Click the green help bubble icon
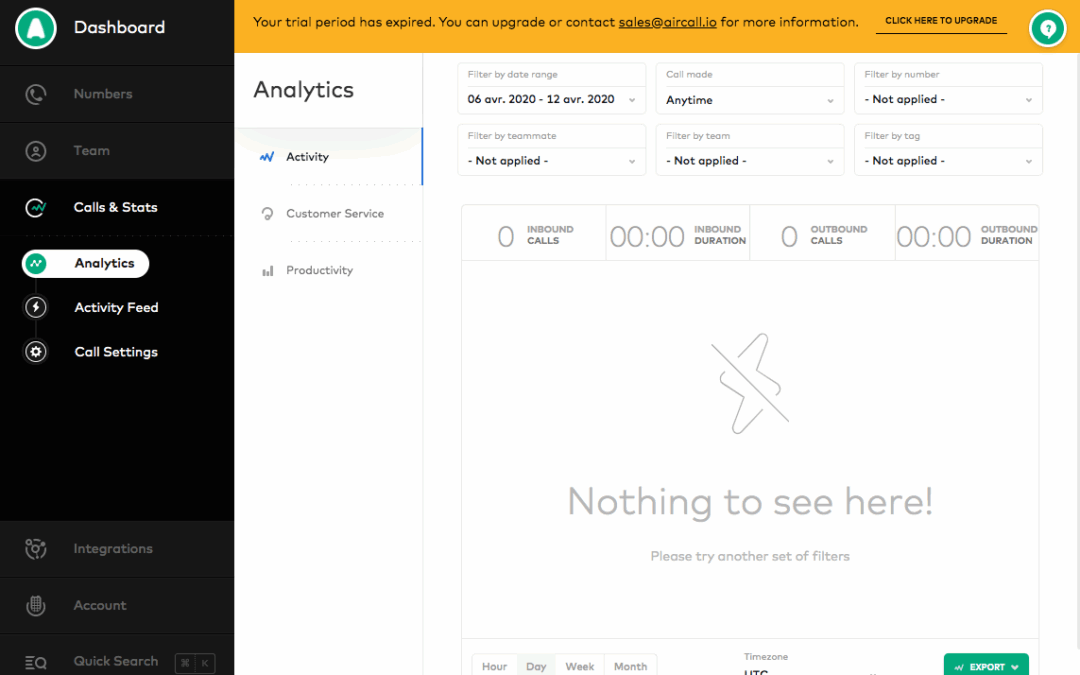The height and width of the screenshot is (675, 1080). 1048,29
